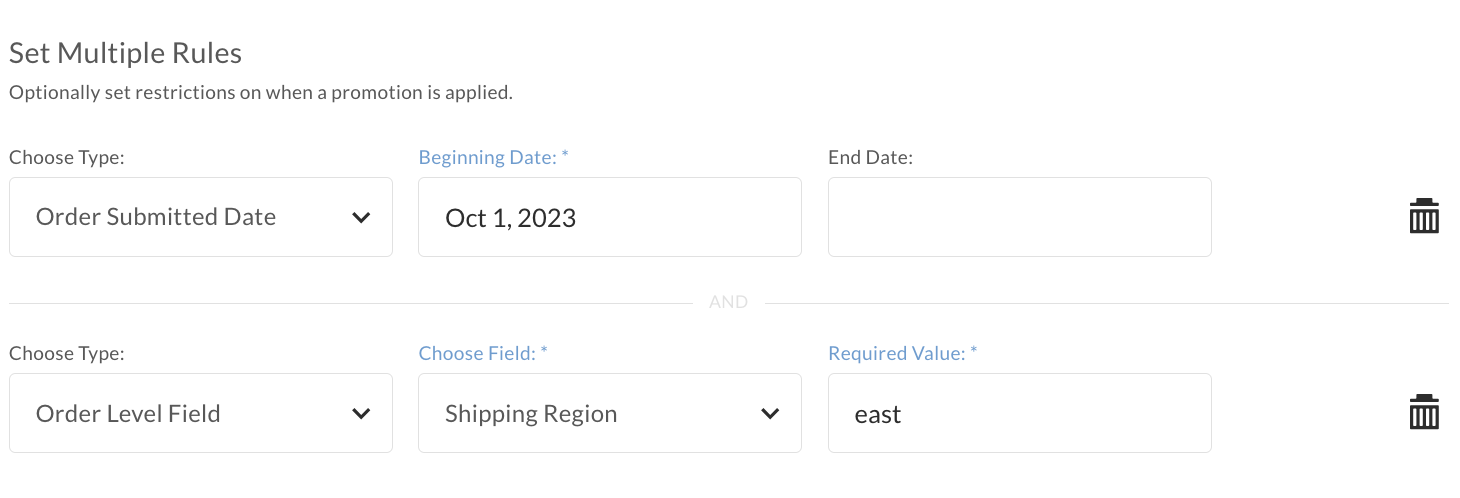The image size is (1460, 498).
Task: Click the Beginning Date label
Action: 494,157
